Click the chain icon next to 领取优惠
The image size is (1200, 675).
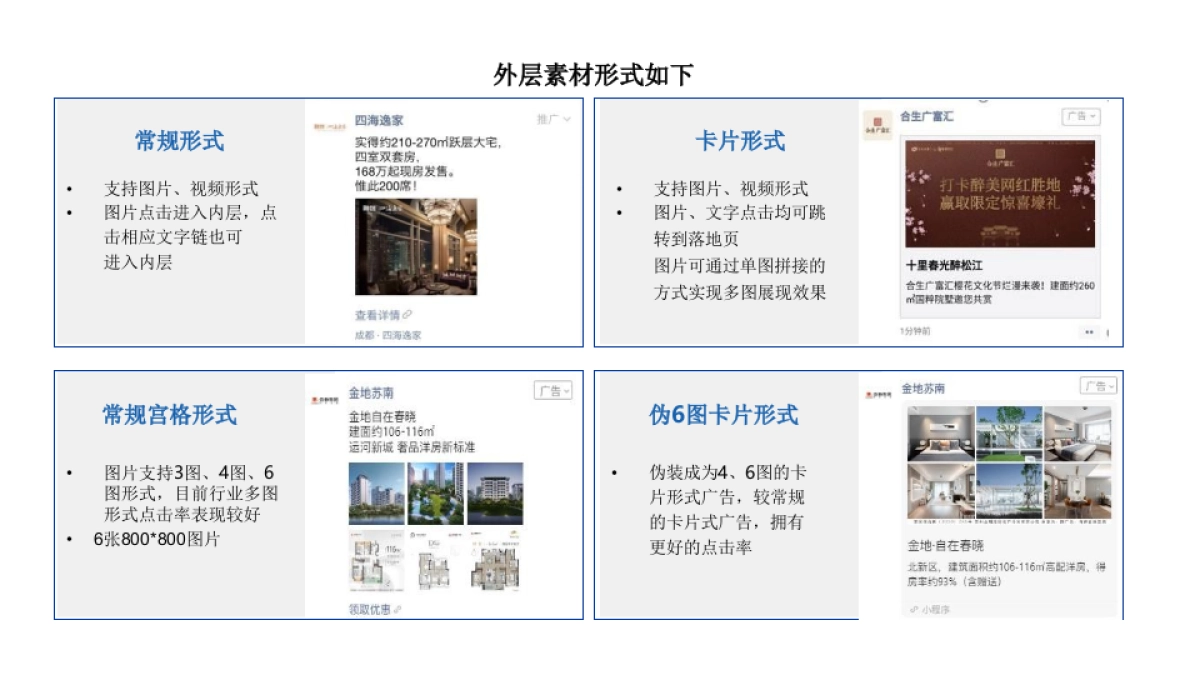point(397,608)
